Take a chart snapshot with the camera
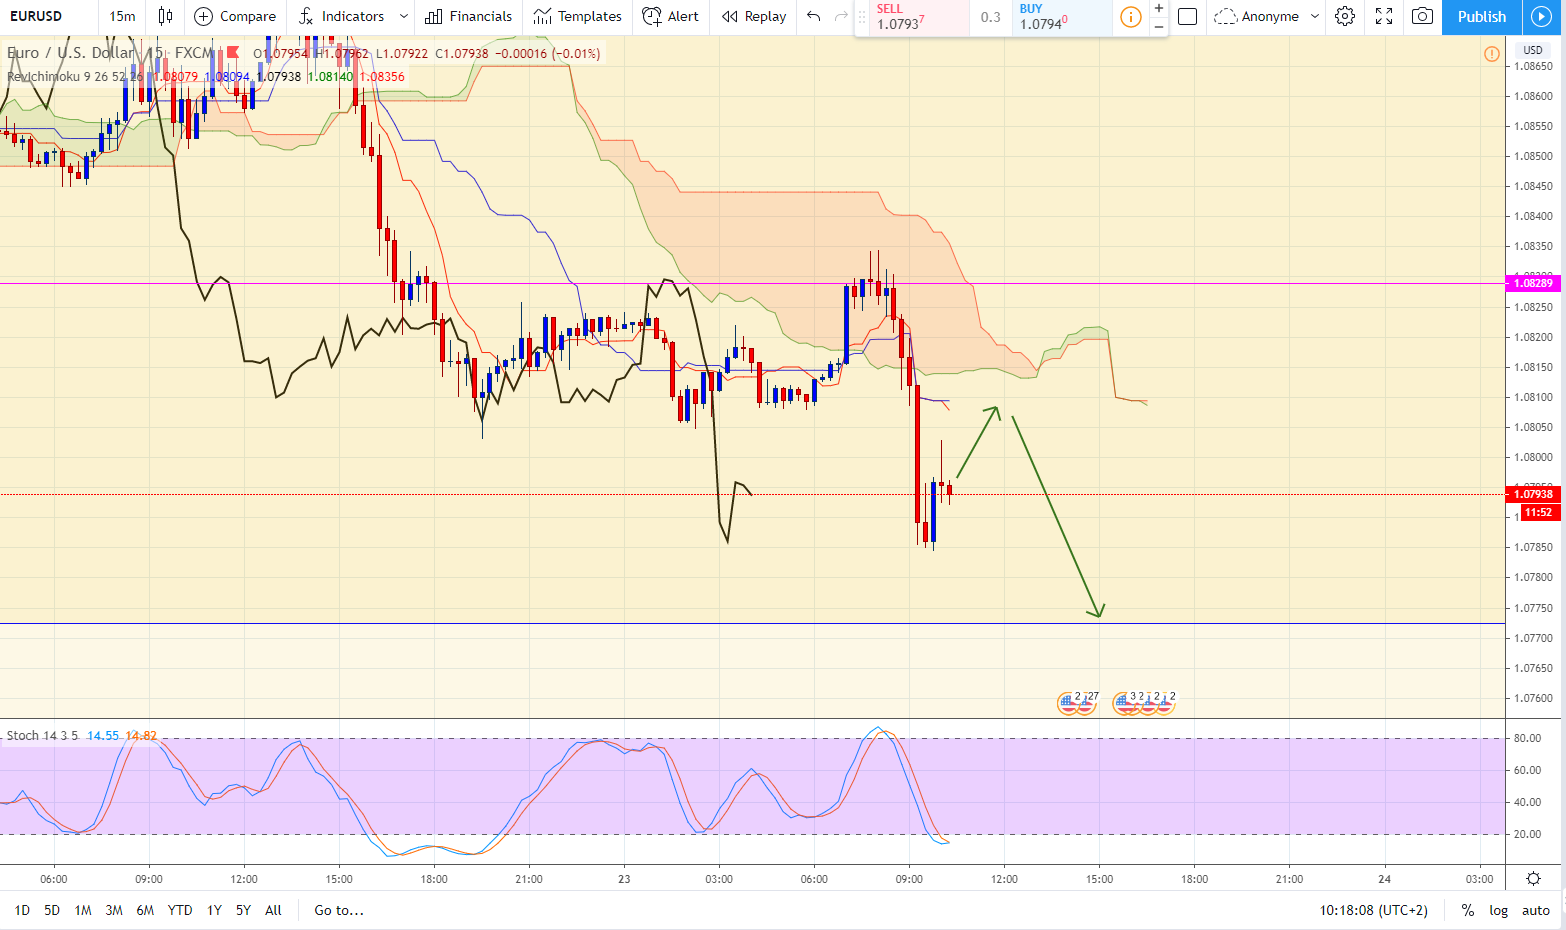The width and height of the screenshot is (1566, 930). tap(1422, 16)
